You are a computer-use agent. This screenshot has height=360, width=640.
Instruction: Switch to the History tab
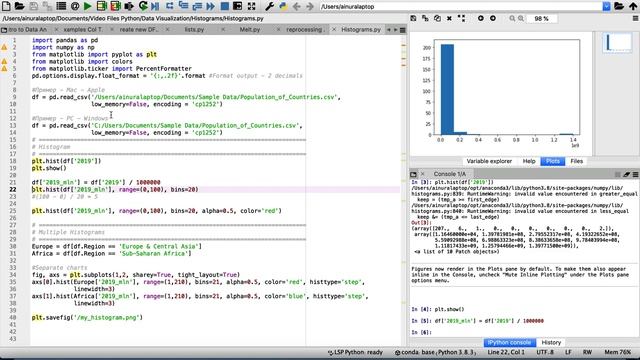point(551,342)
